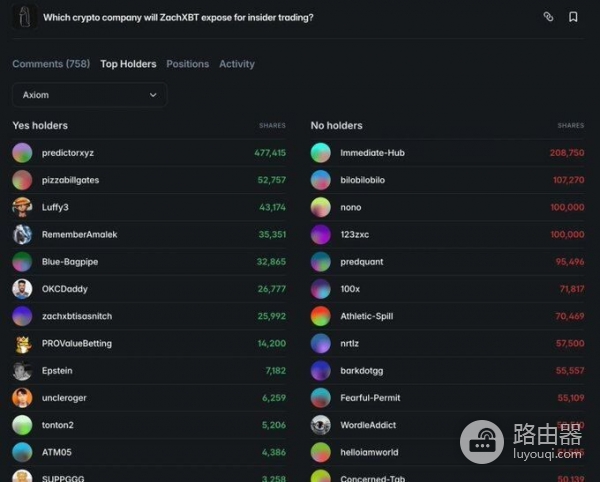The image size is (600, 482).
Task: Click the market thumbnail image
Action: pyautogui.click(x=23, y=17)
